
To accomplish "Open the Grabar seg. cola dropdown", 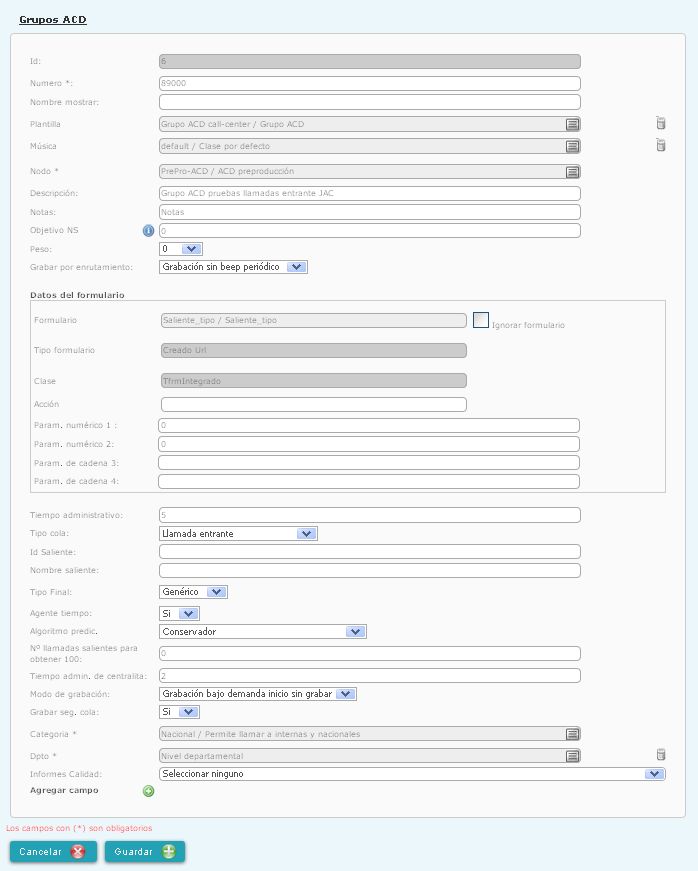I will (179, 712).
